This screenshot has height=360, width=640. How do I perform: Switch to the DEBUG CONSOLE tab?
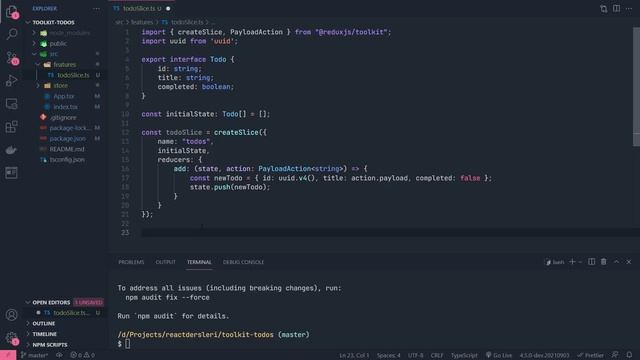(243, 262)
